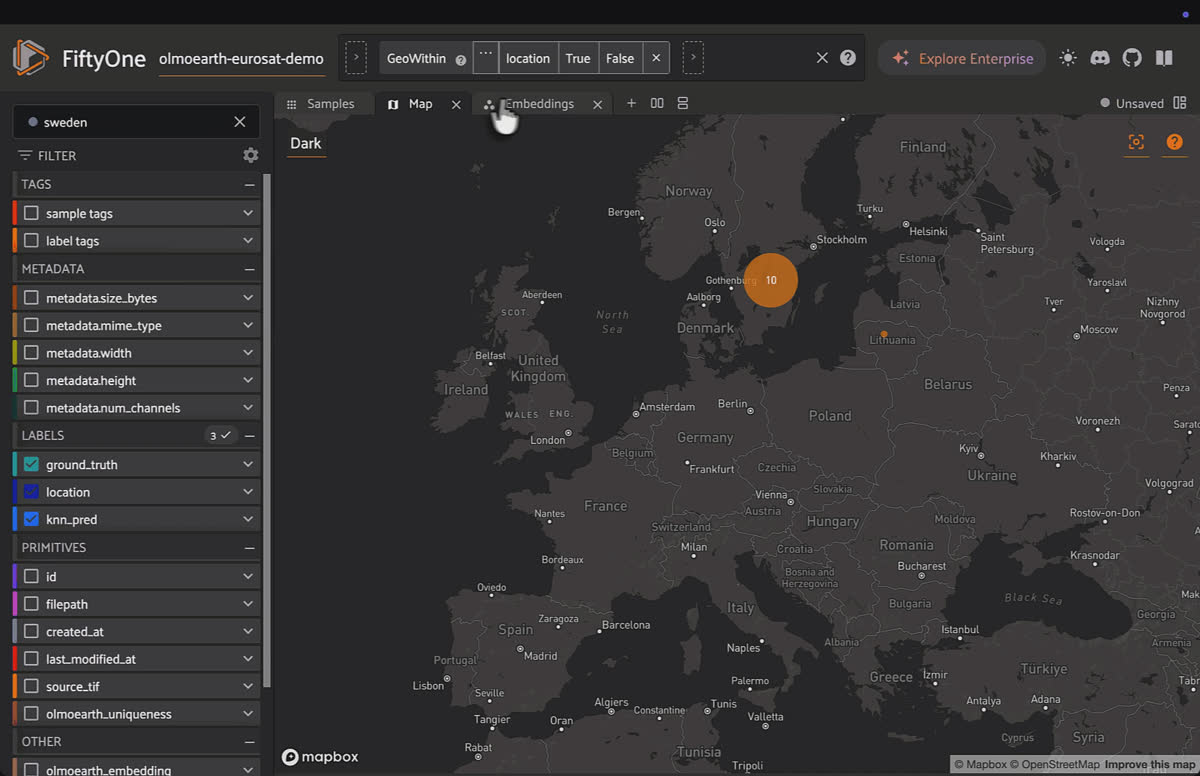This screenshot has width=1200, height=776.
Task: Click the FiftyOne logo icon
Action: click(30, 58)
